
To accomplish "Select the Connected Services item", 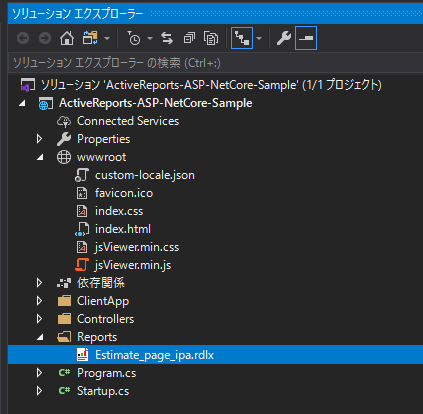I will [128, 121].
